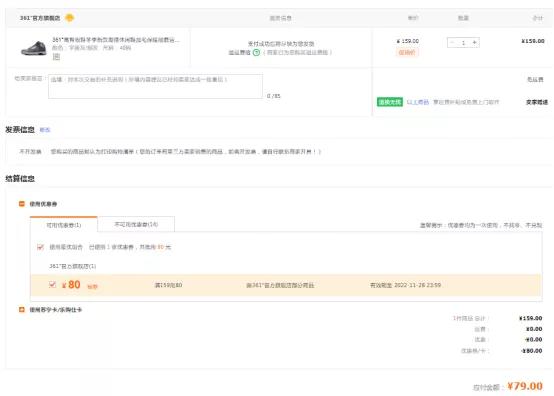Increase quantity with the plus button

pos(475,42)
